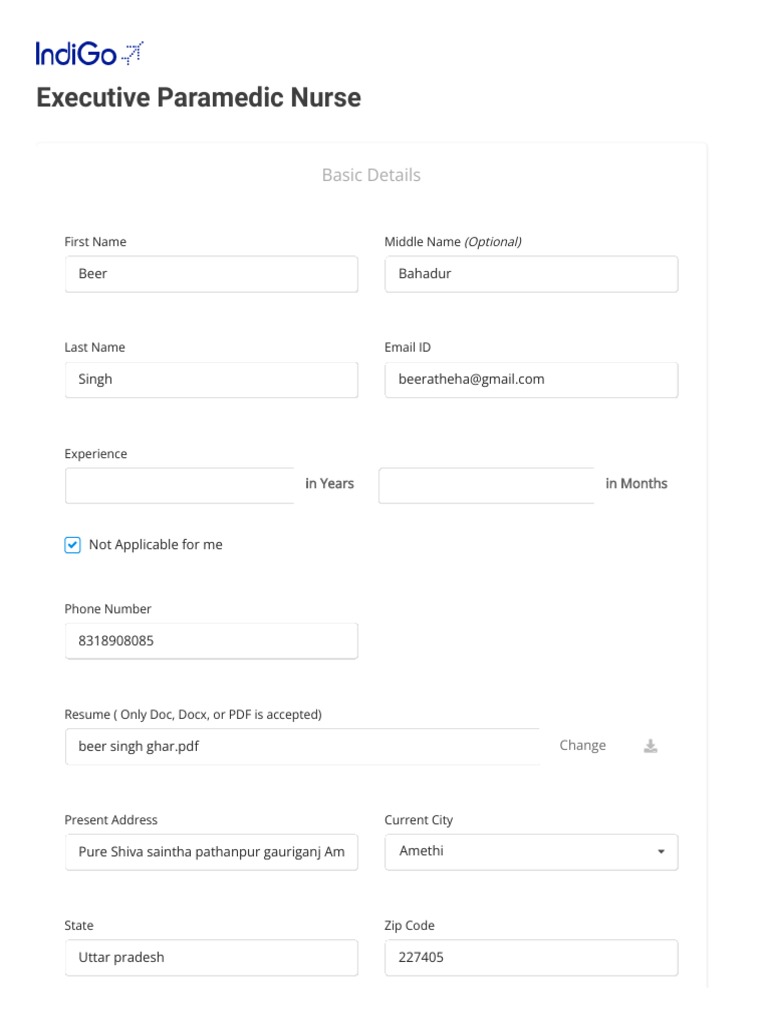Click the IndiGo logo

(89, 54)
